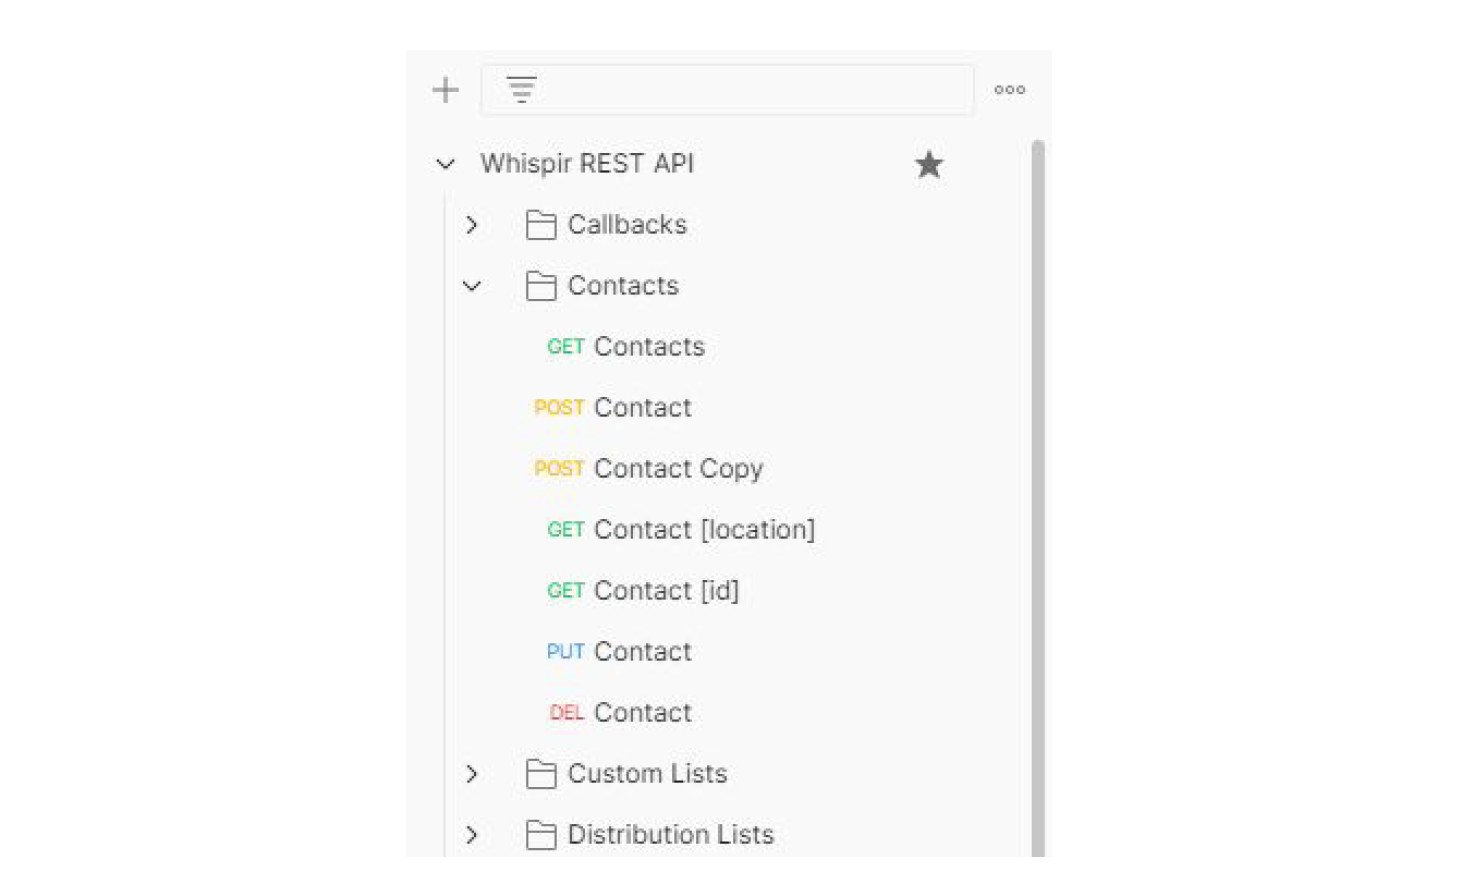Select the GET Contact [location] request
This screenshot has height=882, width=1466.
point(703,530)
